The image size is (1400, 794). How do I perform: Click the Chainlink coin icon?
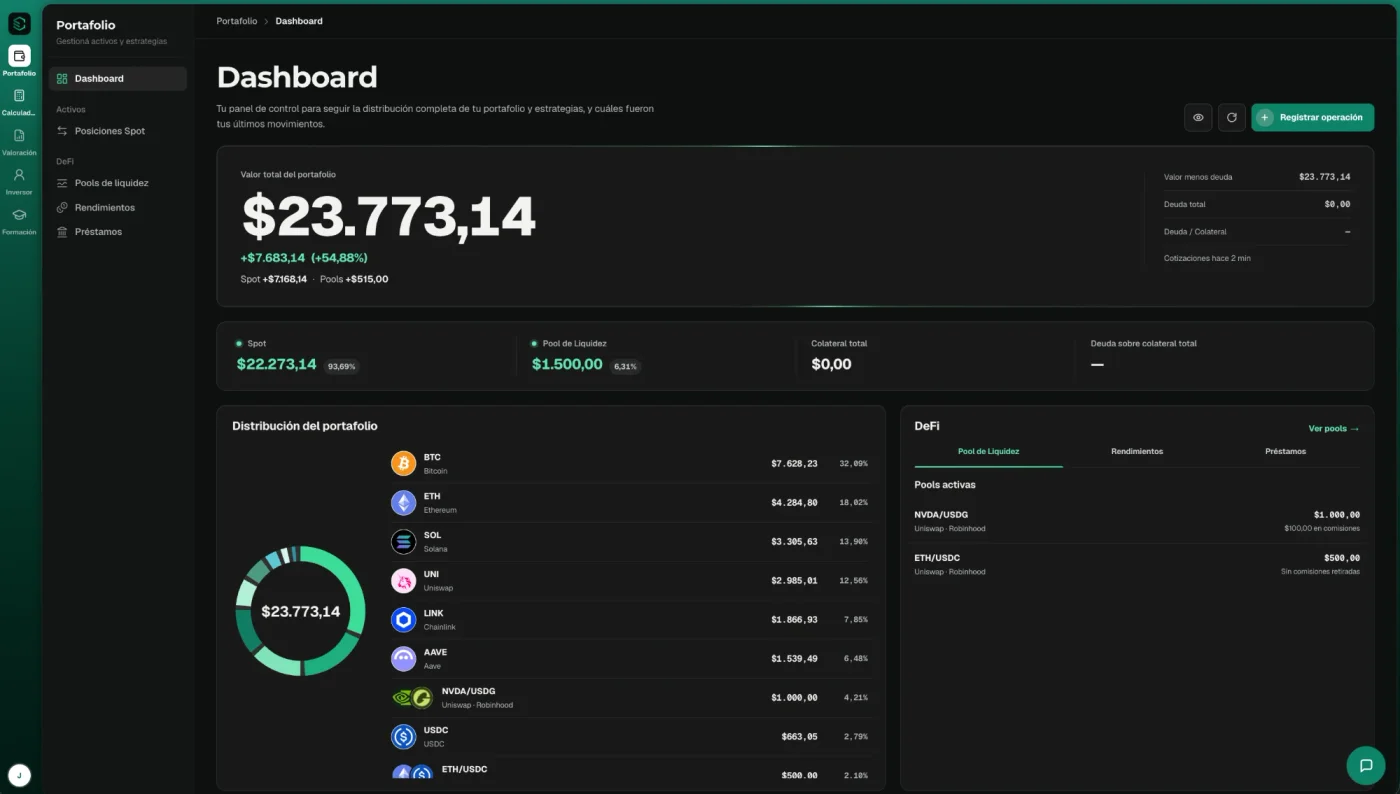(x=403, y=620)
